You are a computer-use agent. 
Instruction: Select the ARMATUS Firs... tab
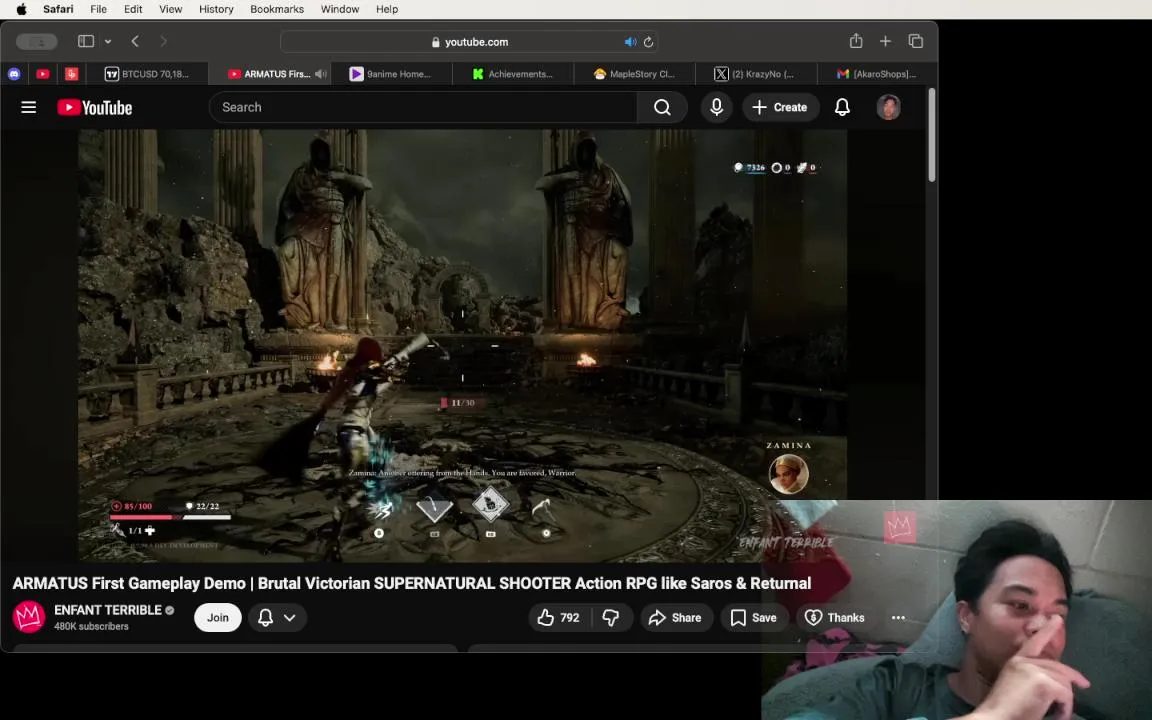(269, 73)
